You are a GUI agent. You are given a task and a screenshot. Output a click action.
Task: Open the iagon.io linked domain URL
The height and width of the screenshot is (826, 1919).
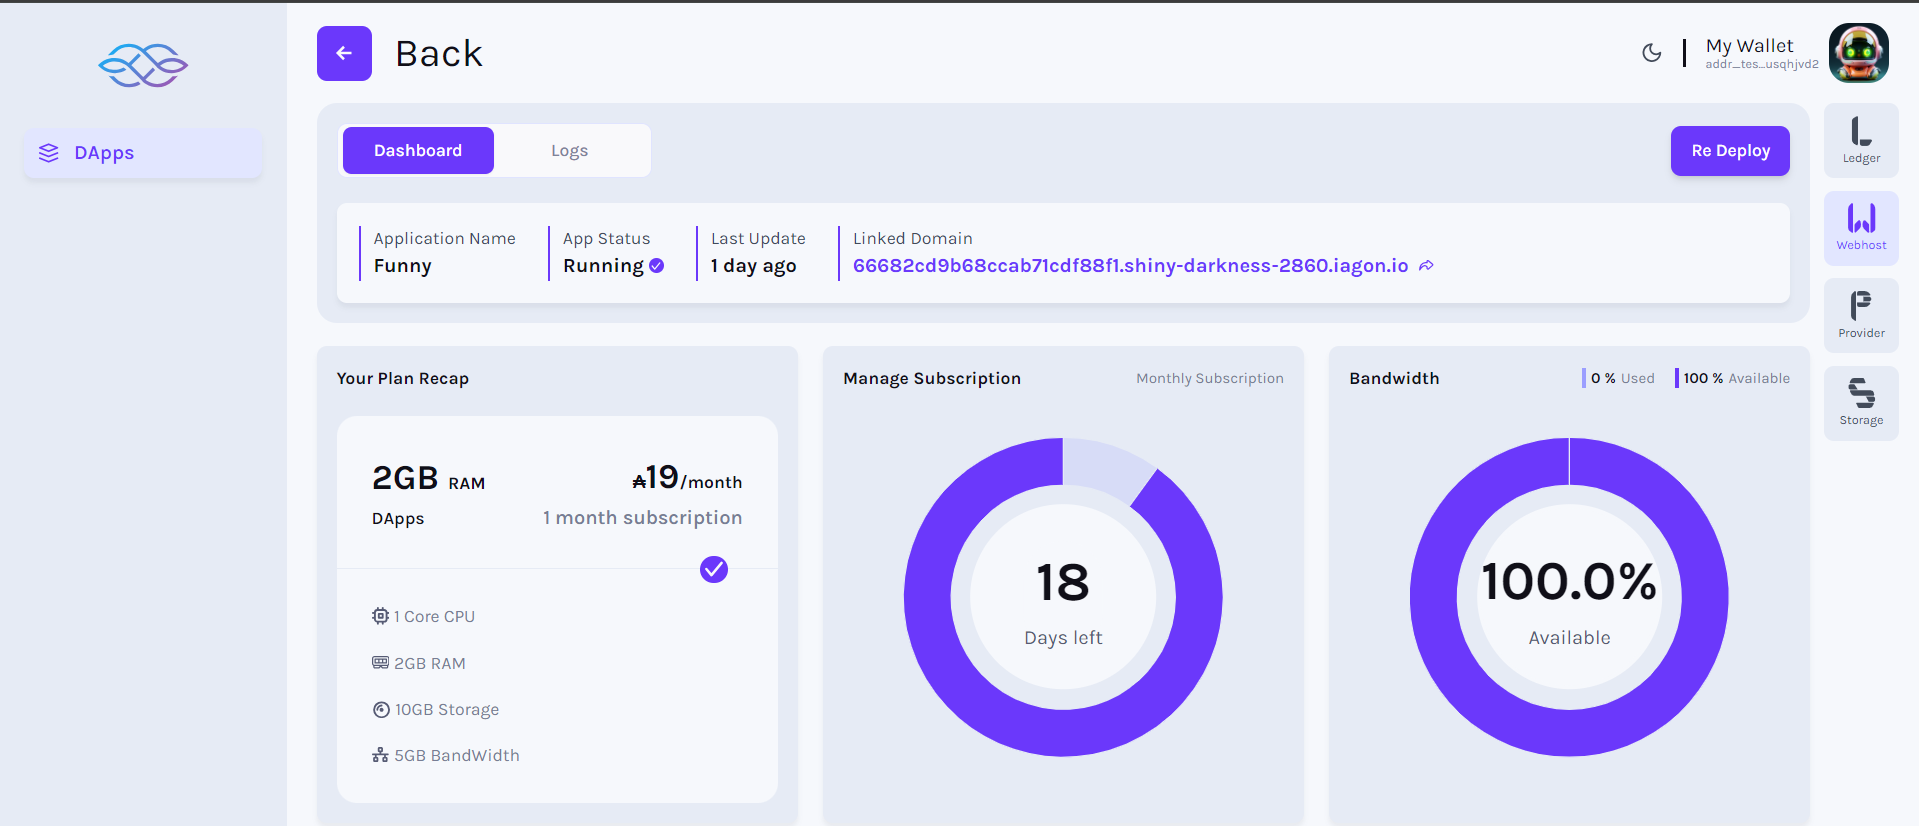[1129, 266]
